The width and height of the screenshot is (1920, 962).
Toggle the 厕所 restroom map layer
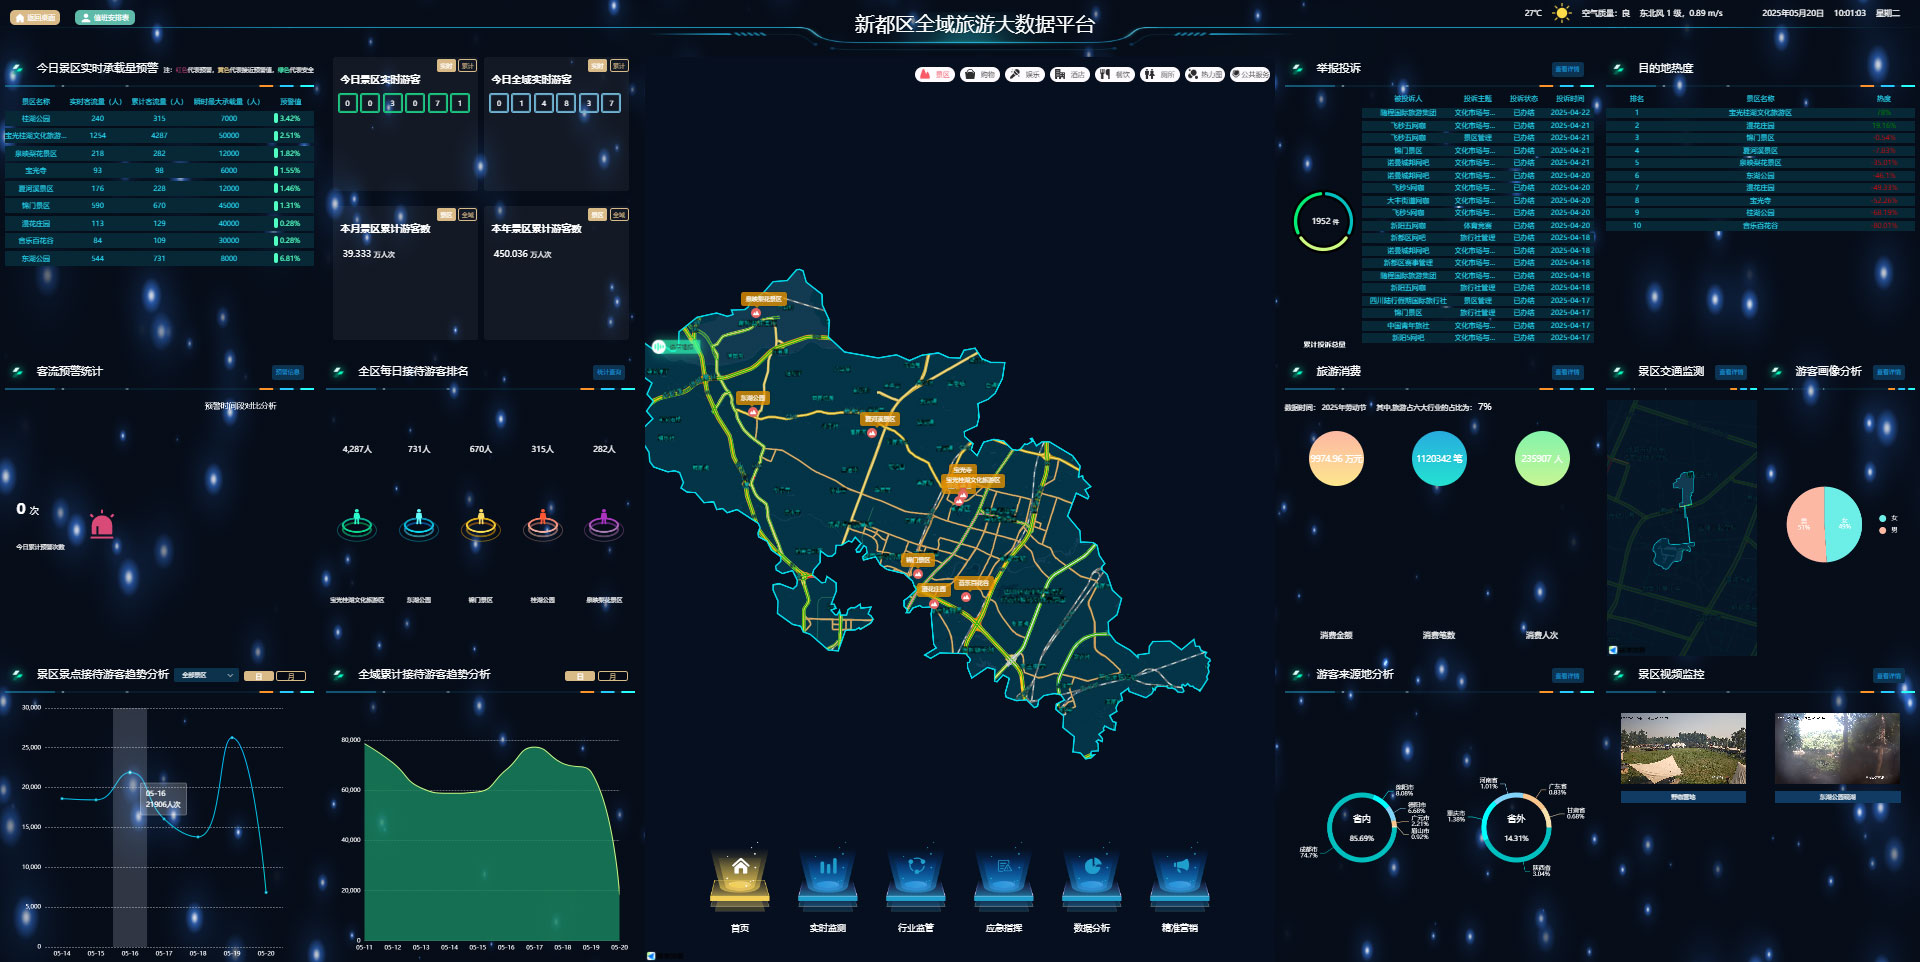point(1160,75)
